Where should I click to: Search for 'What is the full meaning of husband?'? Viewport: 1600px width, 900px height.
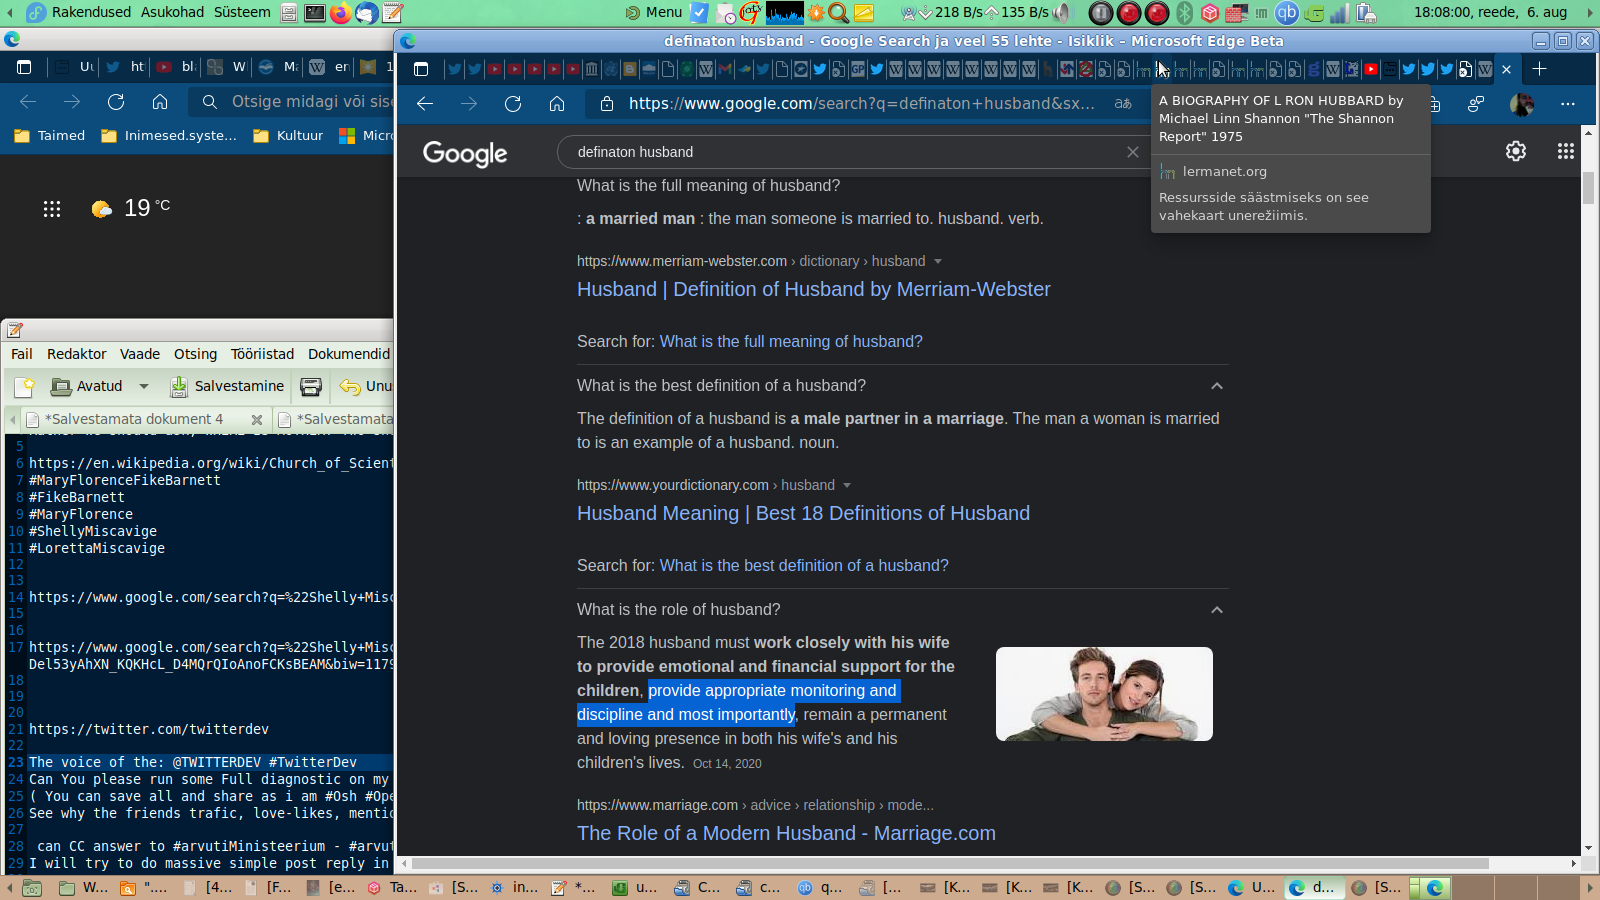791,342
